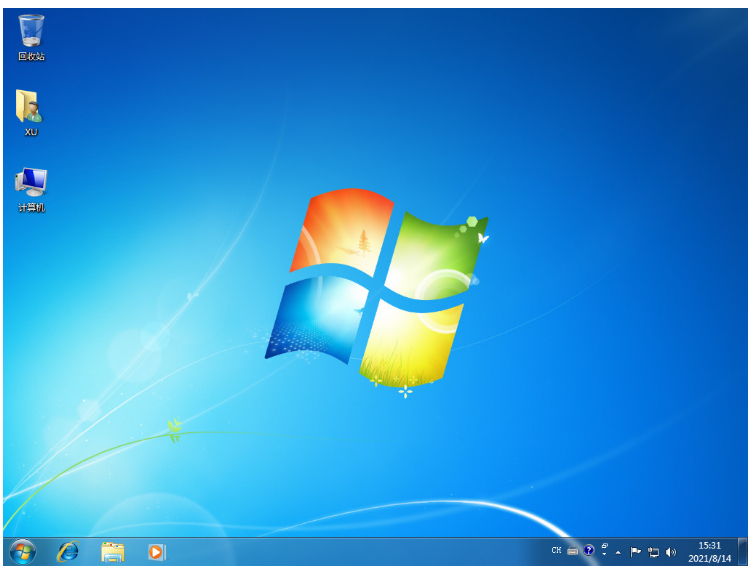
Task: Restore the language bar using its small button
Action: click(x=605, y=546)
